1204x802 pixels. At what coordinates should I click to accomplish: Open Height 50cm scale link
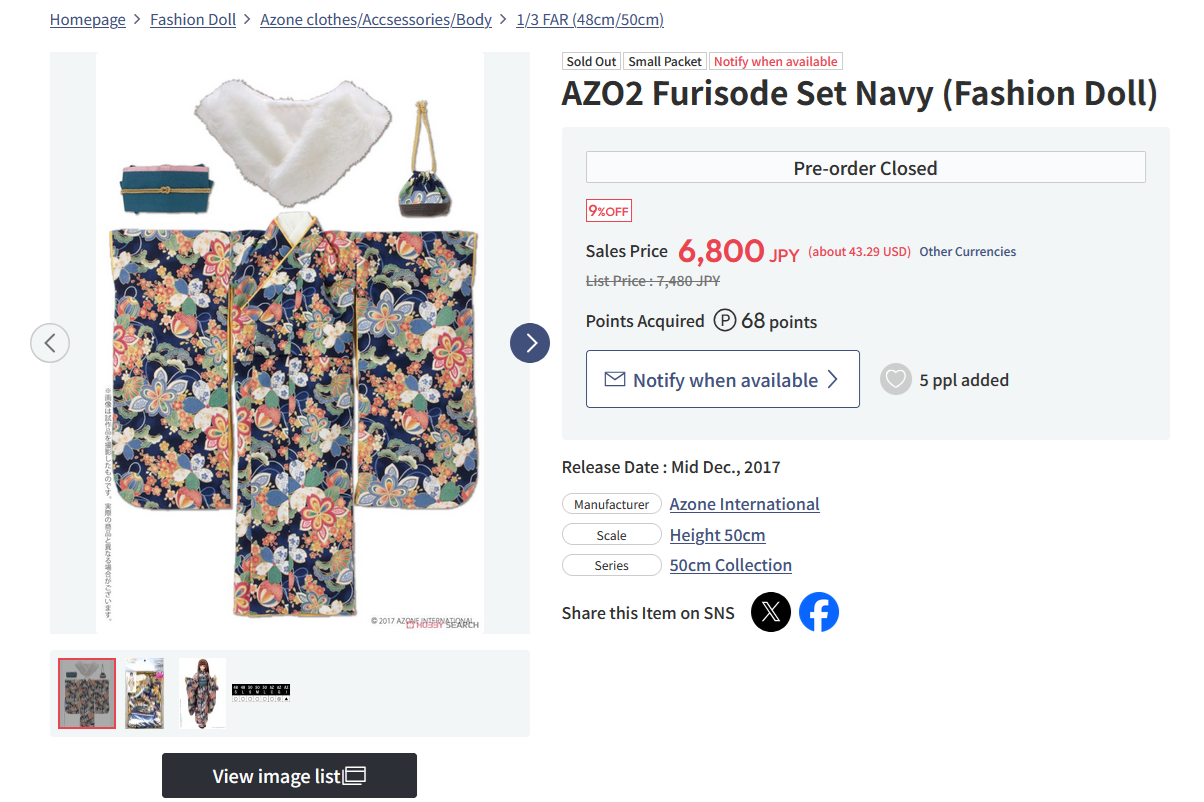pyautogui.click(x=717, y=535)
